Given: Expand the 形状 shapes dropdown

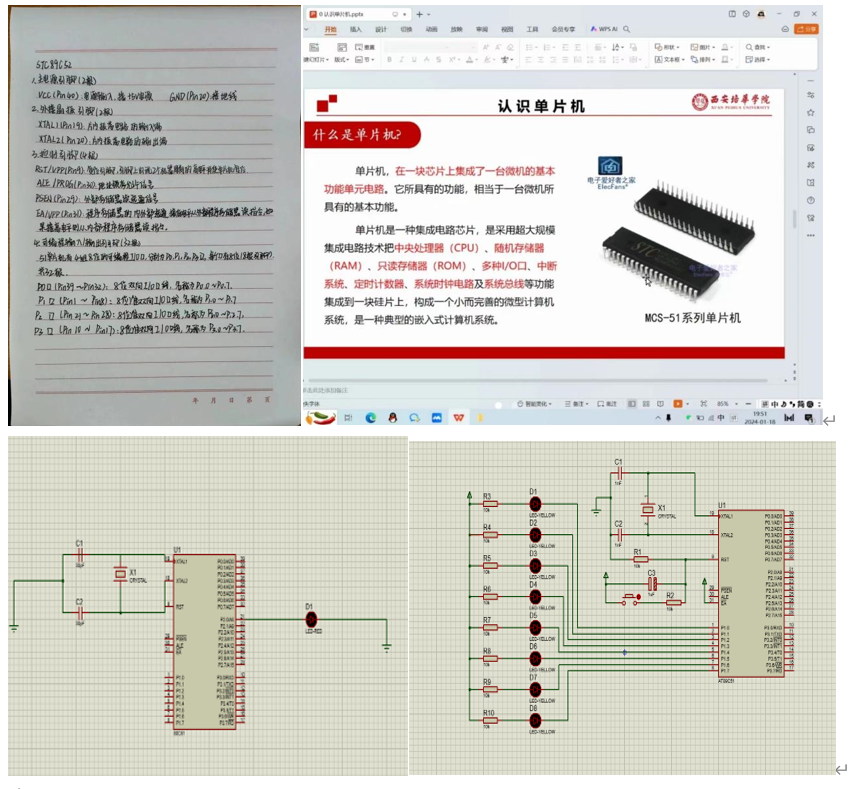Looking at the screenshot, I should (x=667, y=47).
